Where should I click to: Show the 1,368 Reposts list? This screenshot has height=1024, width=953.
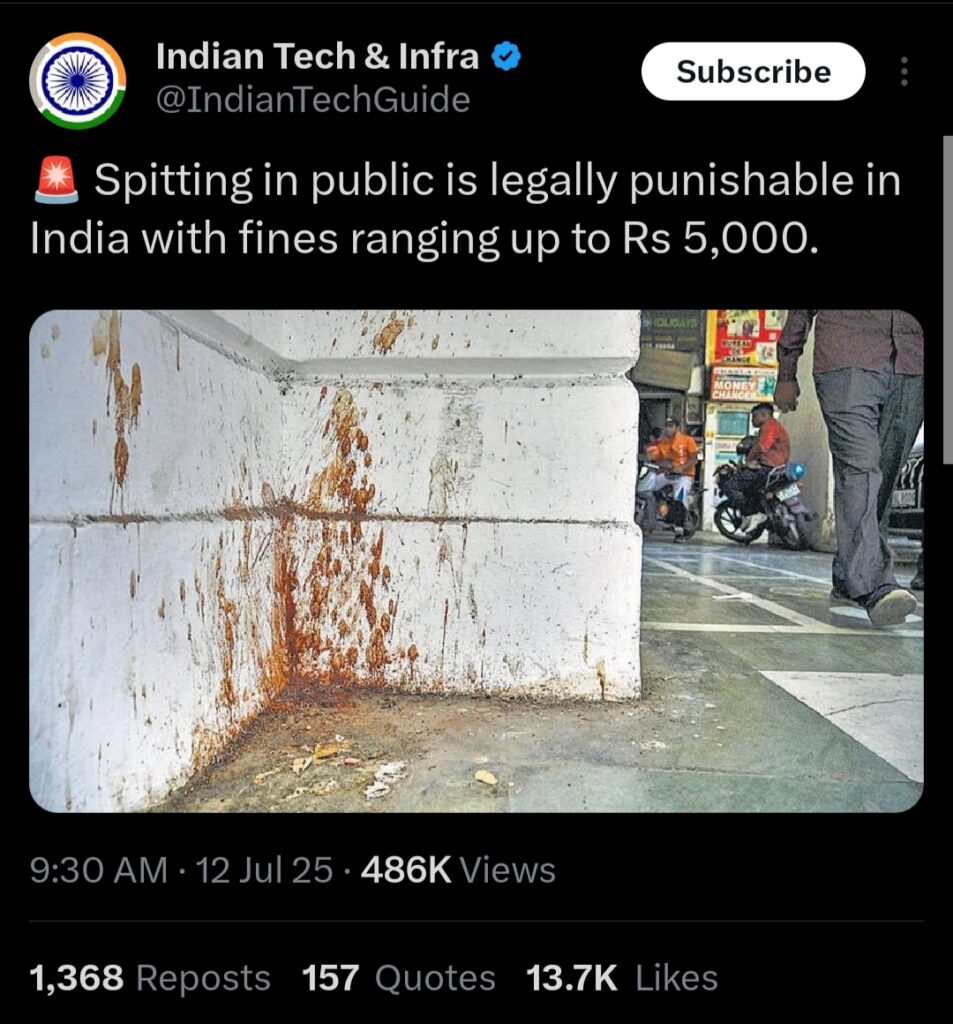coord(150,978)
